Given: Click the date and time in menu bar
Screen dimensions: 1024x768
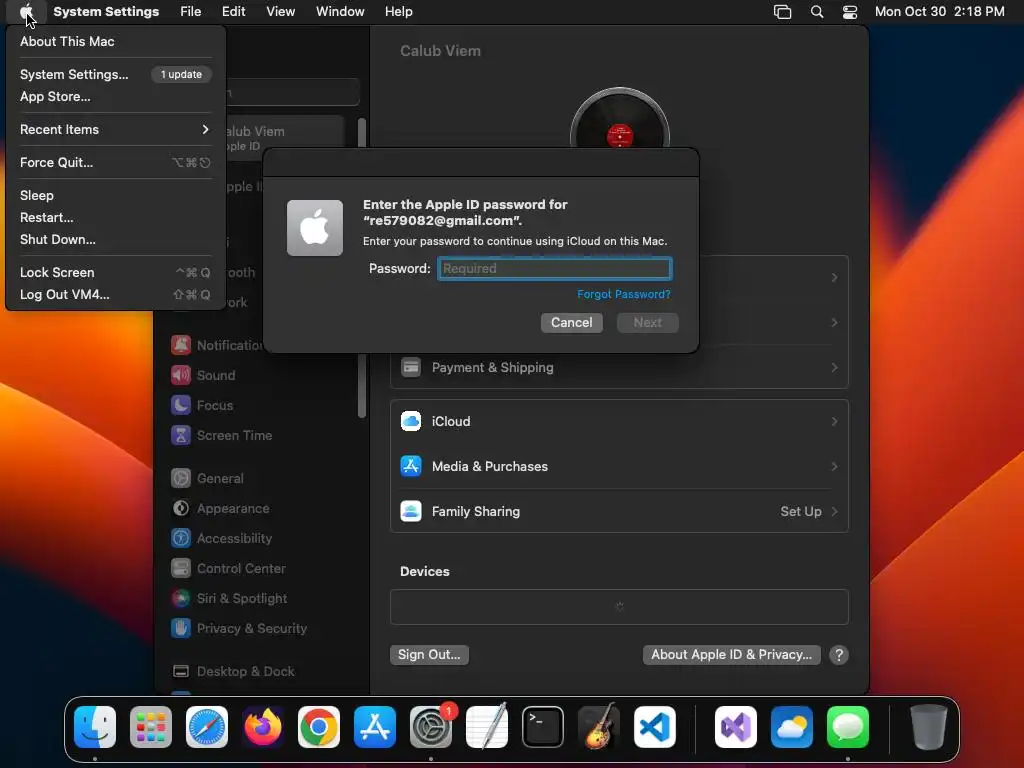Looking at the screenshot, I should tap(939, 12).
